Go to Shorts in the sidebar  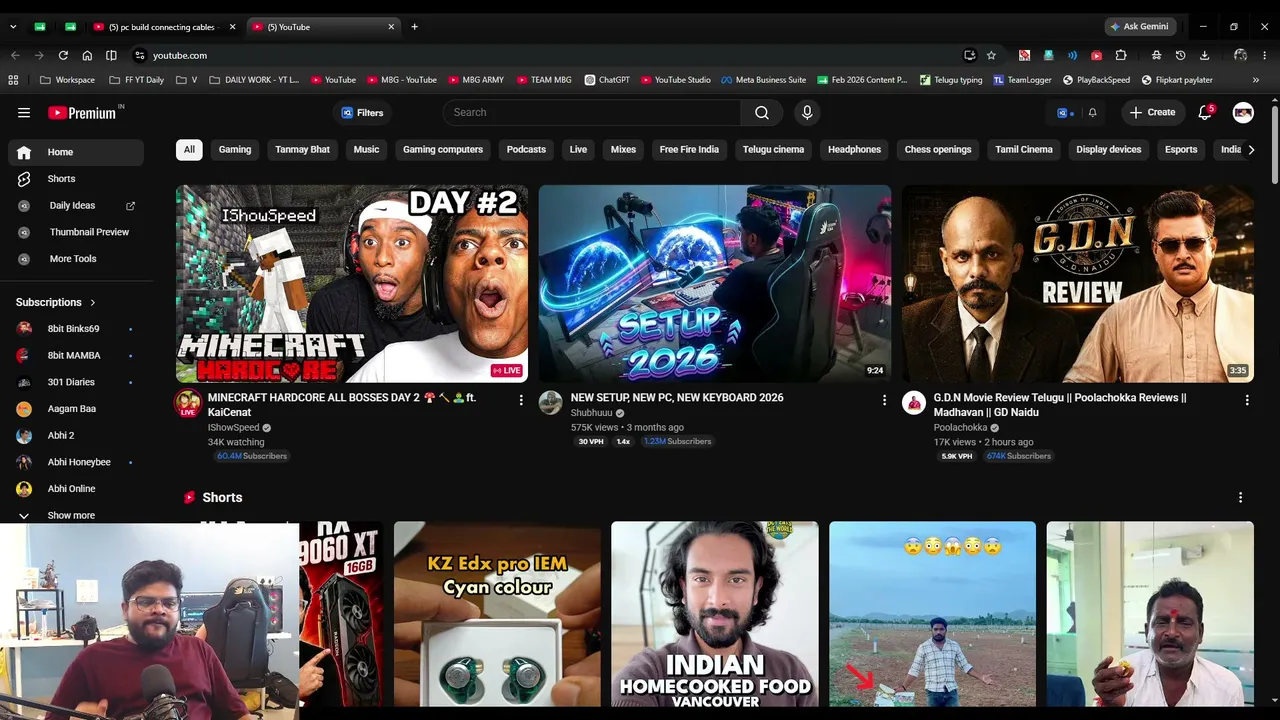(76, 179)
